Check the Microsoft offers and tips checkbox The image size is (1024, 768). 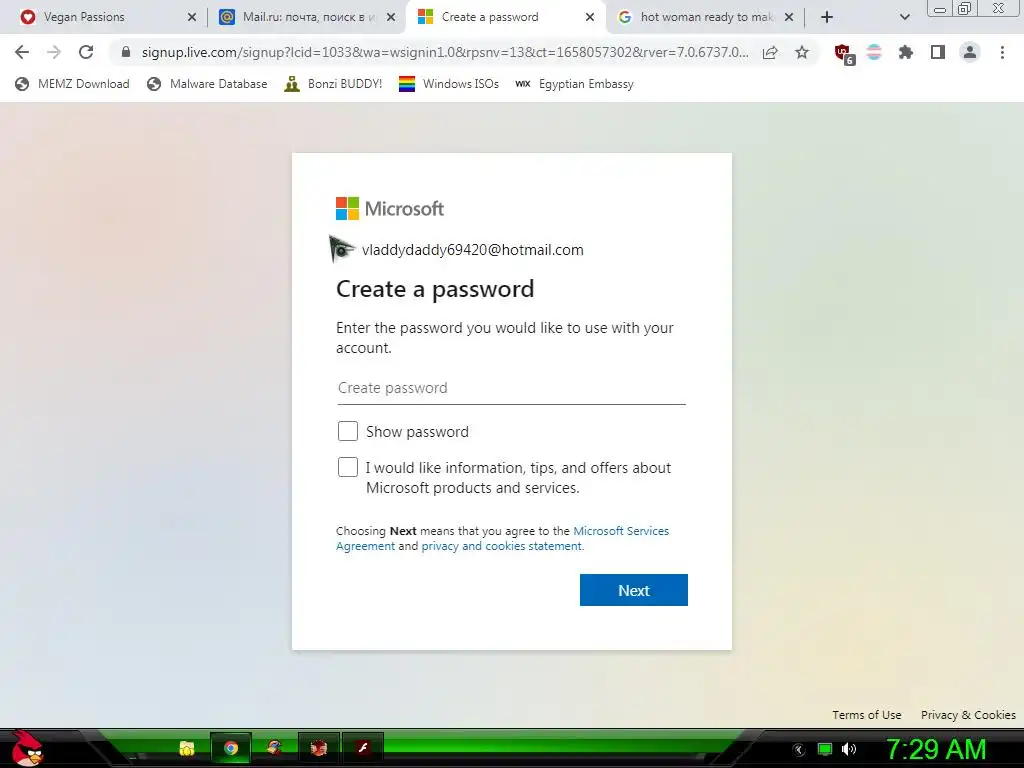point(348,467)
